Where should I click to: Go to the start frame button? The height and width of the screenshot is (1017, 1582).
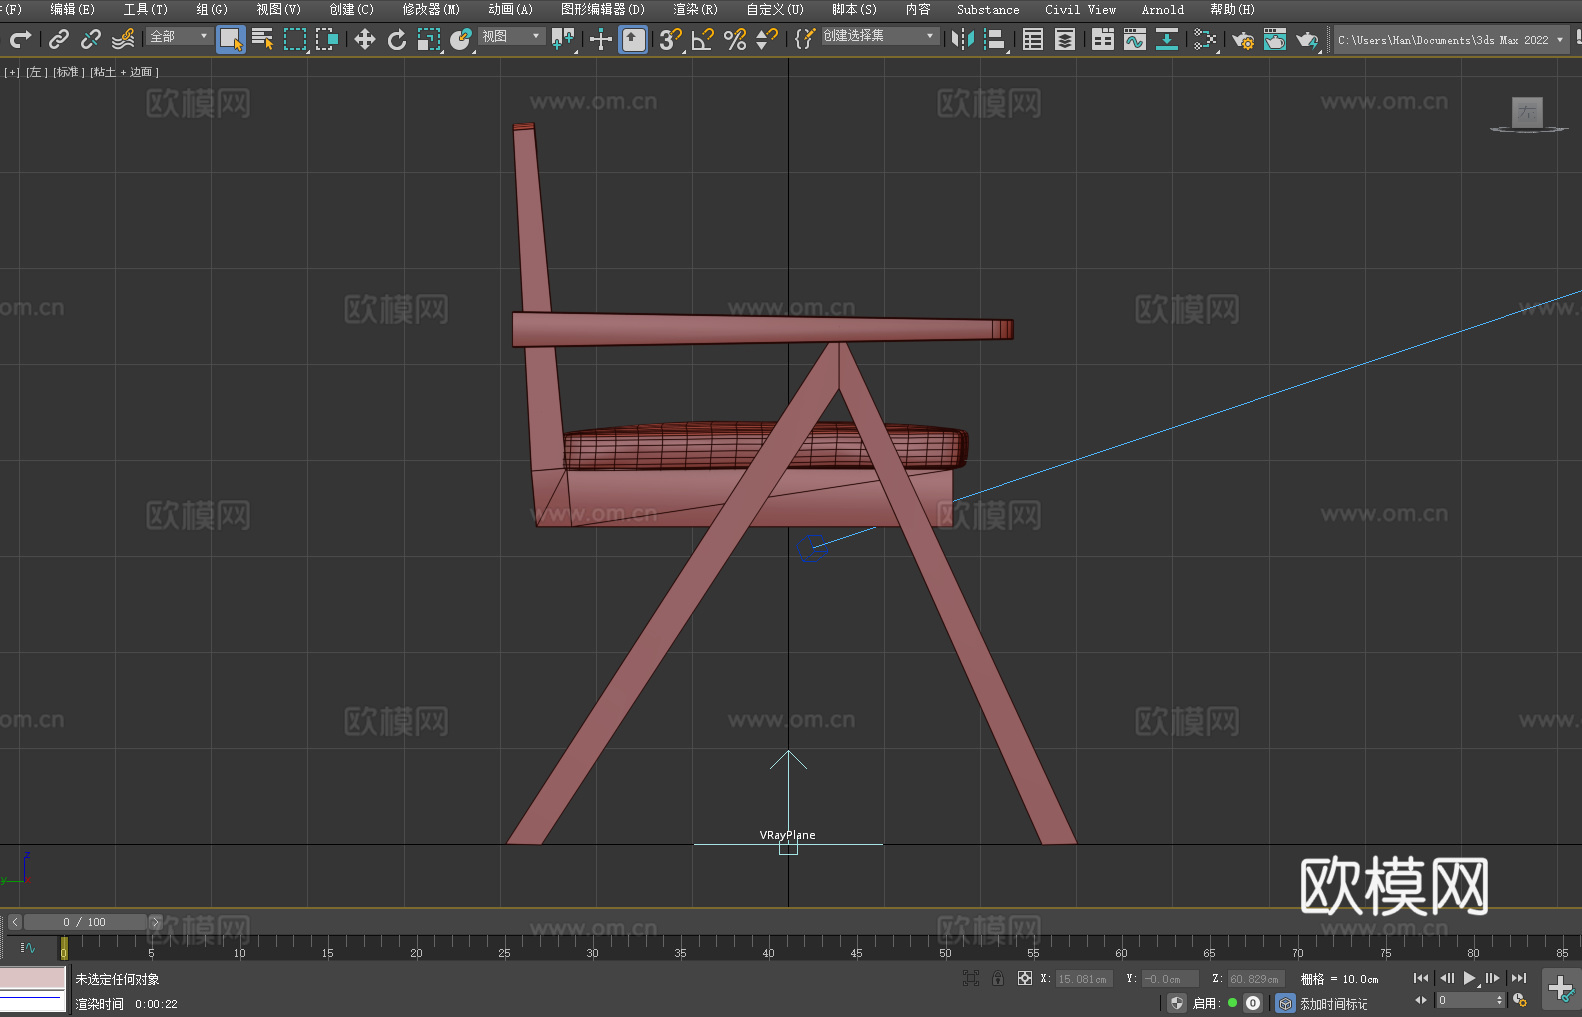(1421, 978)
